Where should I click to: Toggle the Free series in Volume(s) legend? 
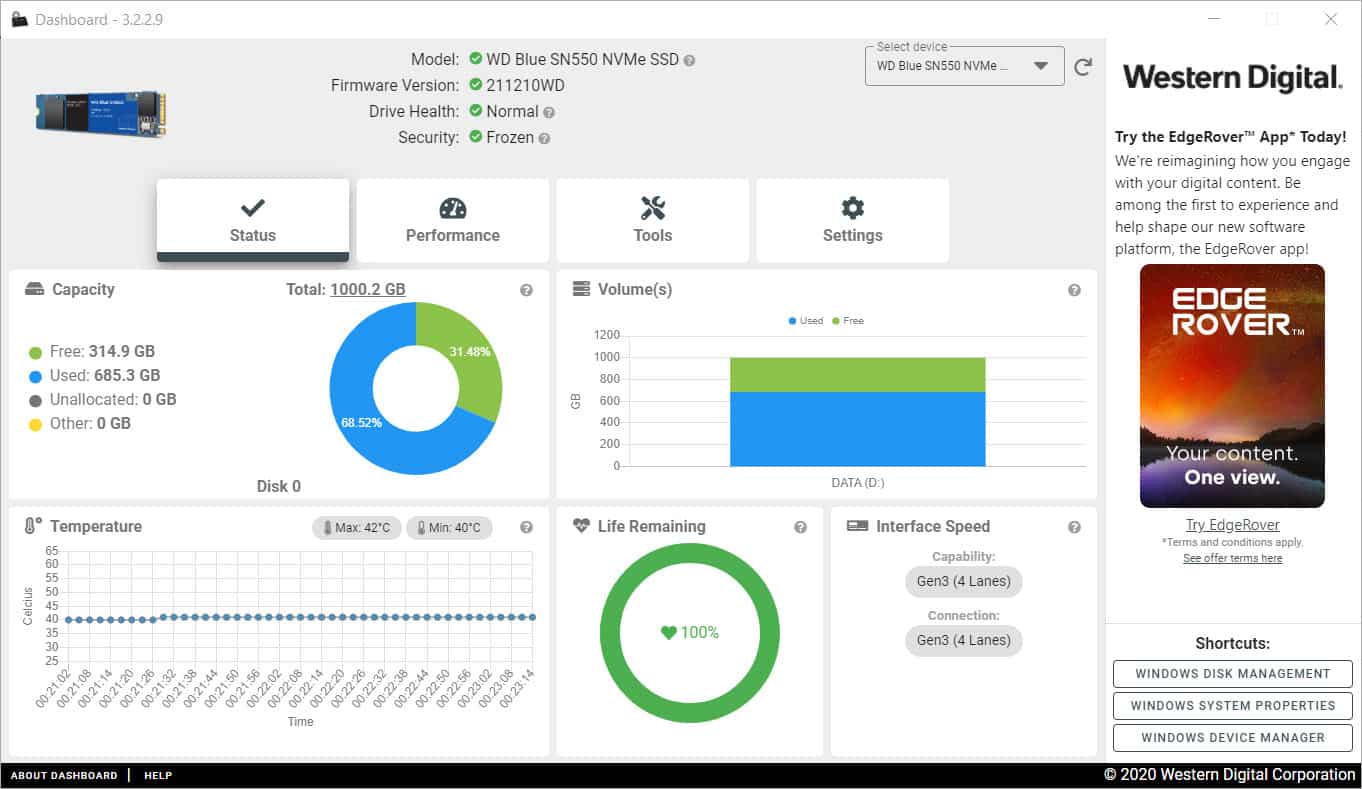pos(846,321)
